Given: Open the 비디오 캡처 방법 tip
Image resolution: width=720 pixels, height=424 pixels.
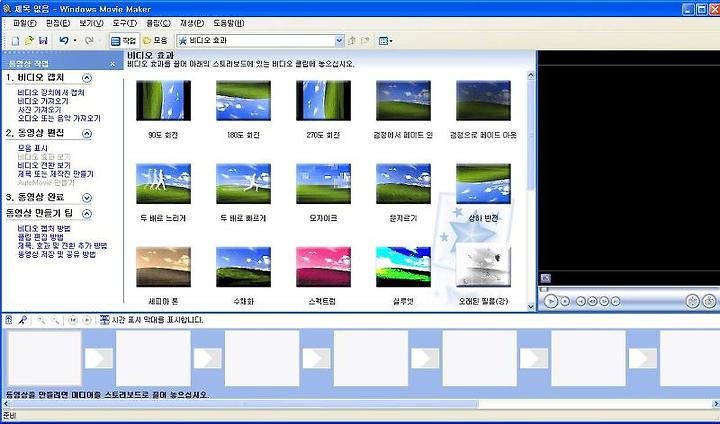Looking at the screenshot, I should 44,228.
